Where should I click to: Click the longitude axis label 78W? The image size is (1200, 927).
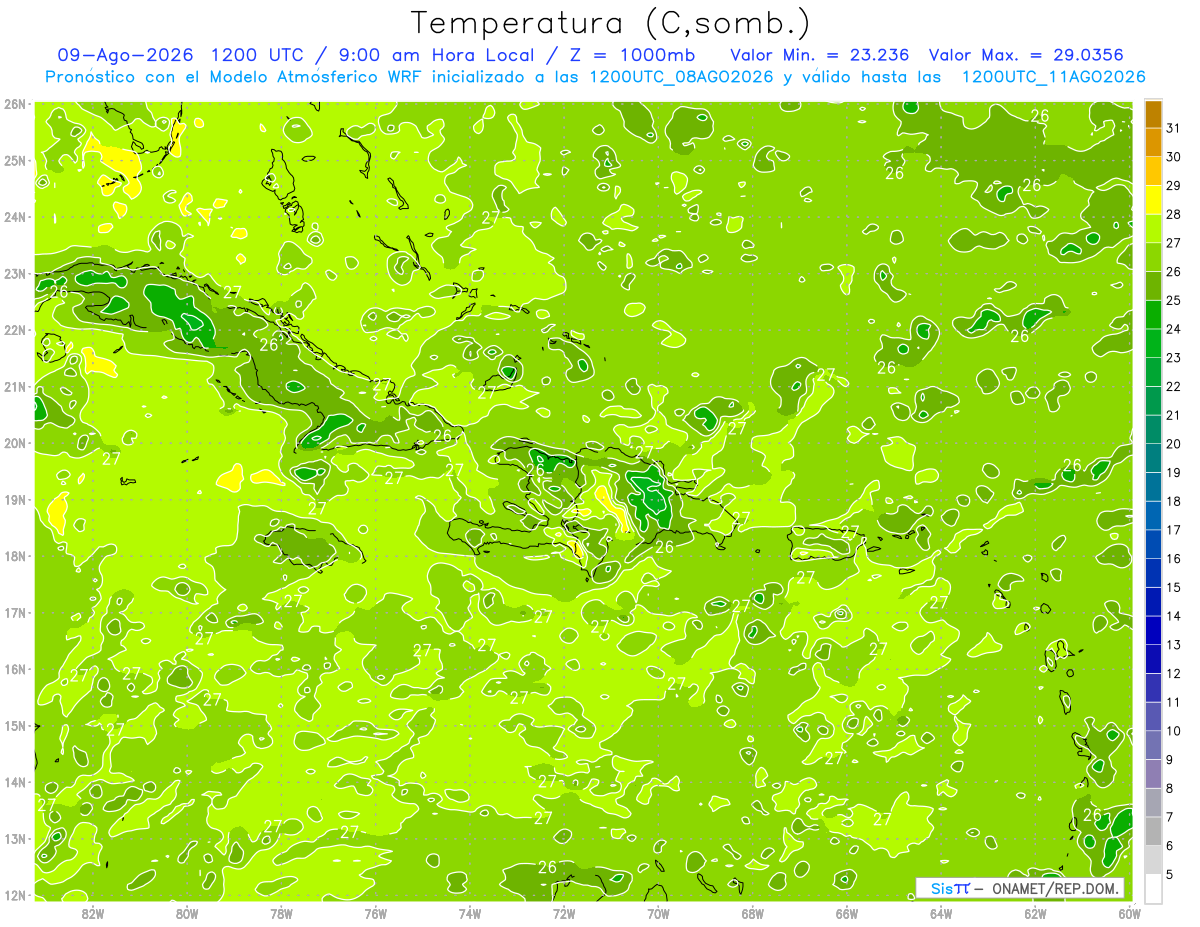click(281, 913)
